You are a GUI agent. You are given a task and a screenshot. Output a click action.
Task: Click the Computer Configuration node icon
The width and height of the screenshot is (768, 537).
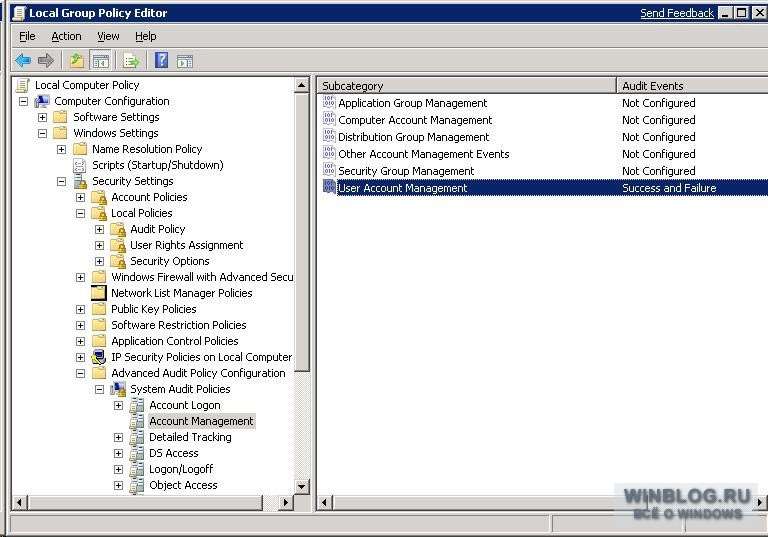42,101
